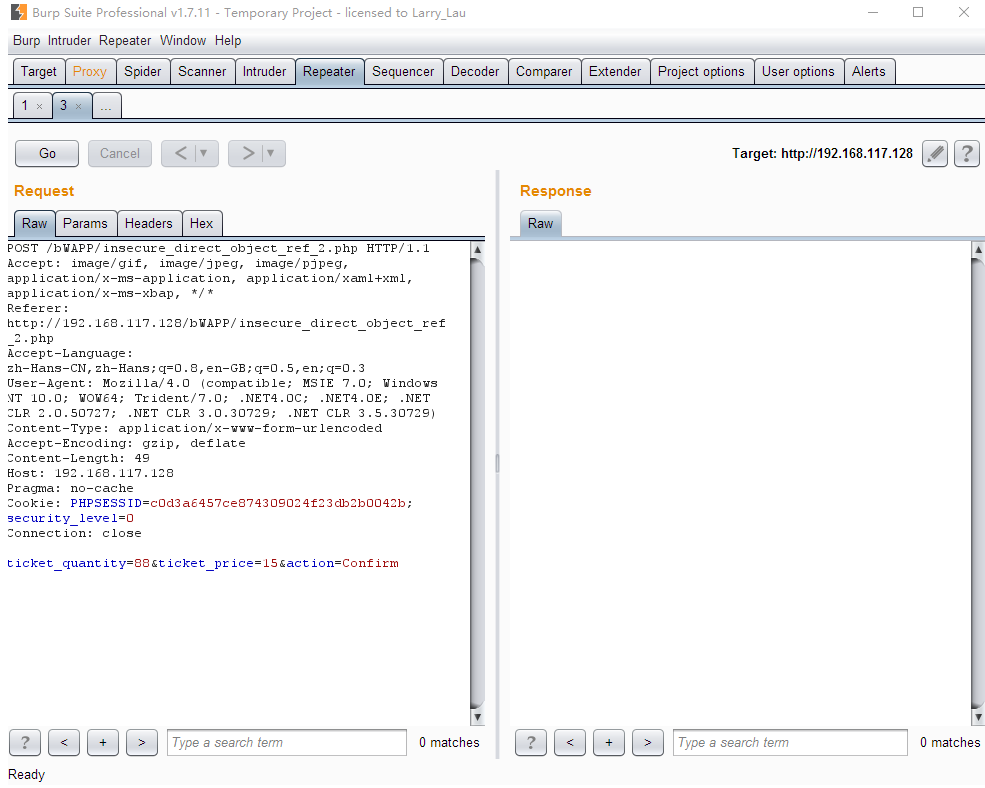
Task: Click the action=Confirm parameter
Action: pyautogui.click(x=342, y=564)
